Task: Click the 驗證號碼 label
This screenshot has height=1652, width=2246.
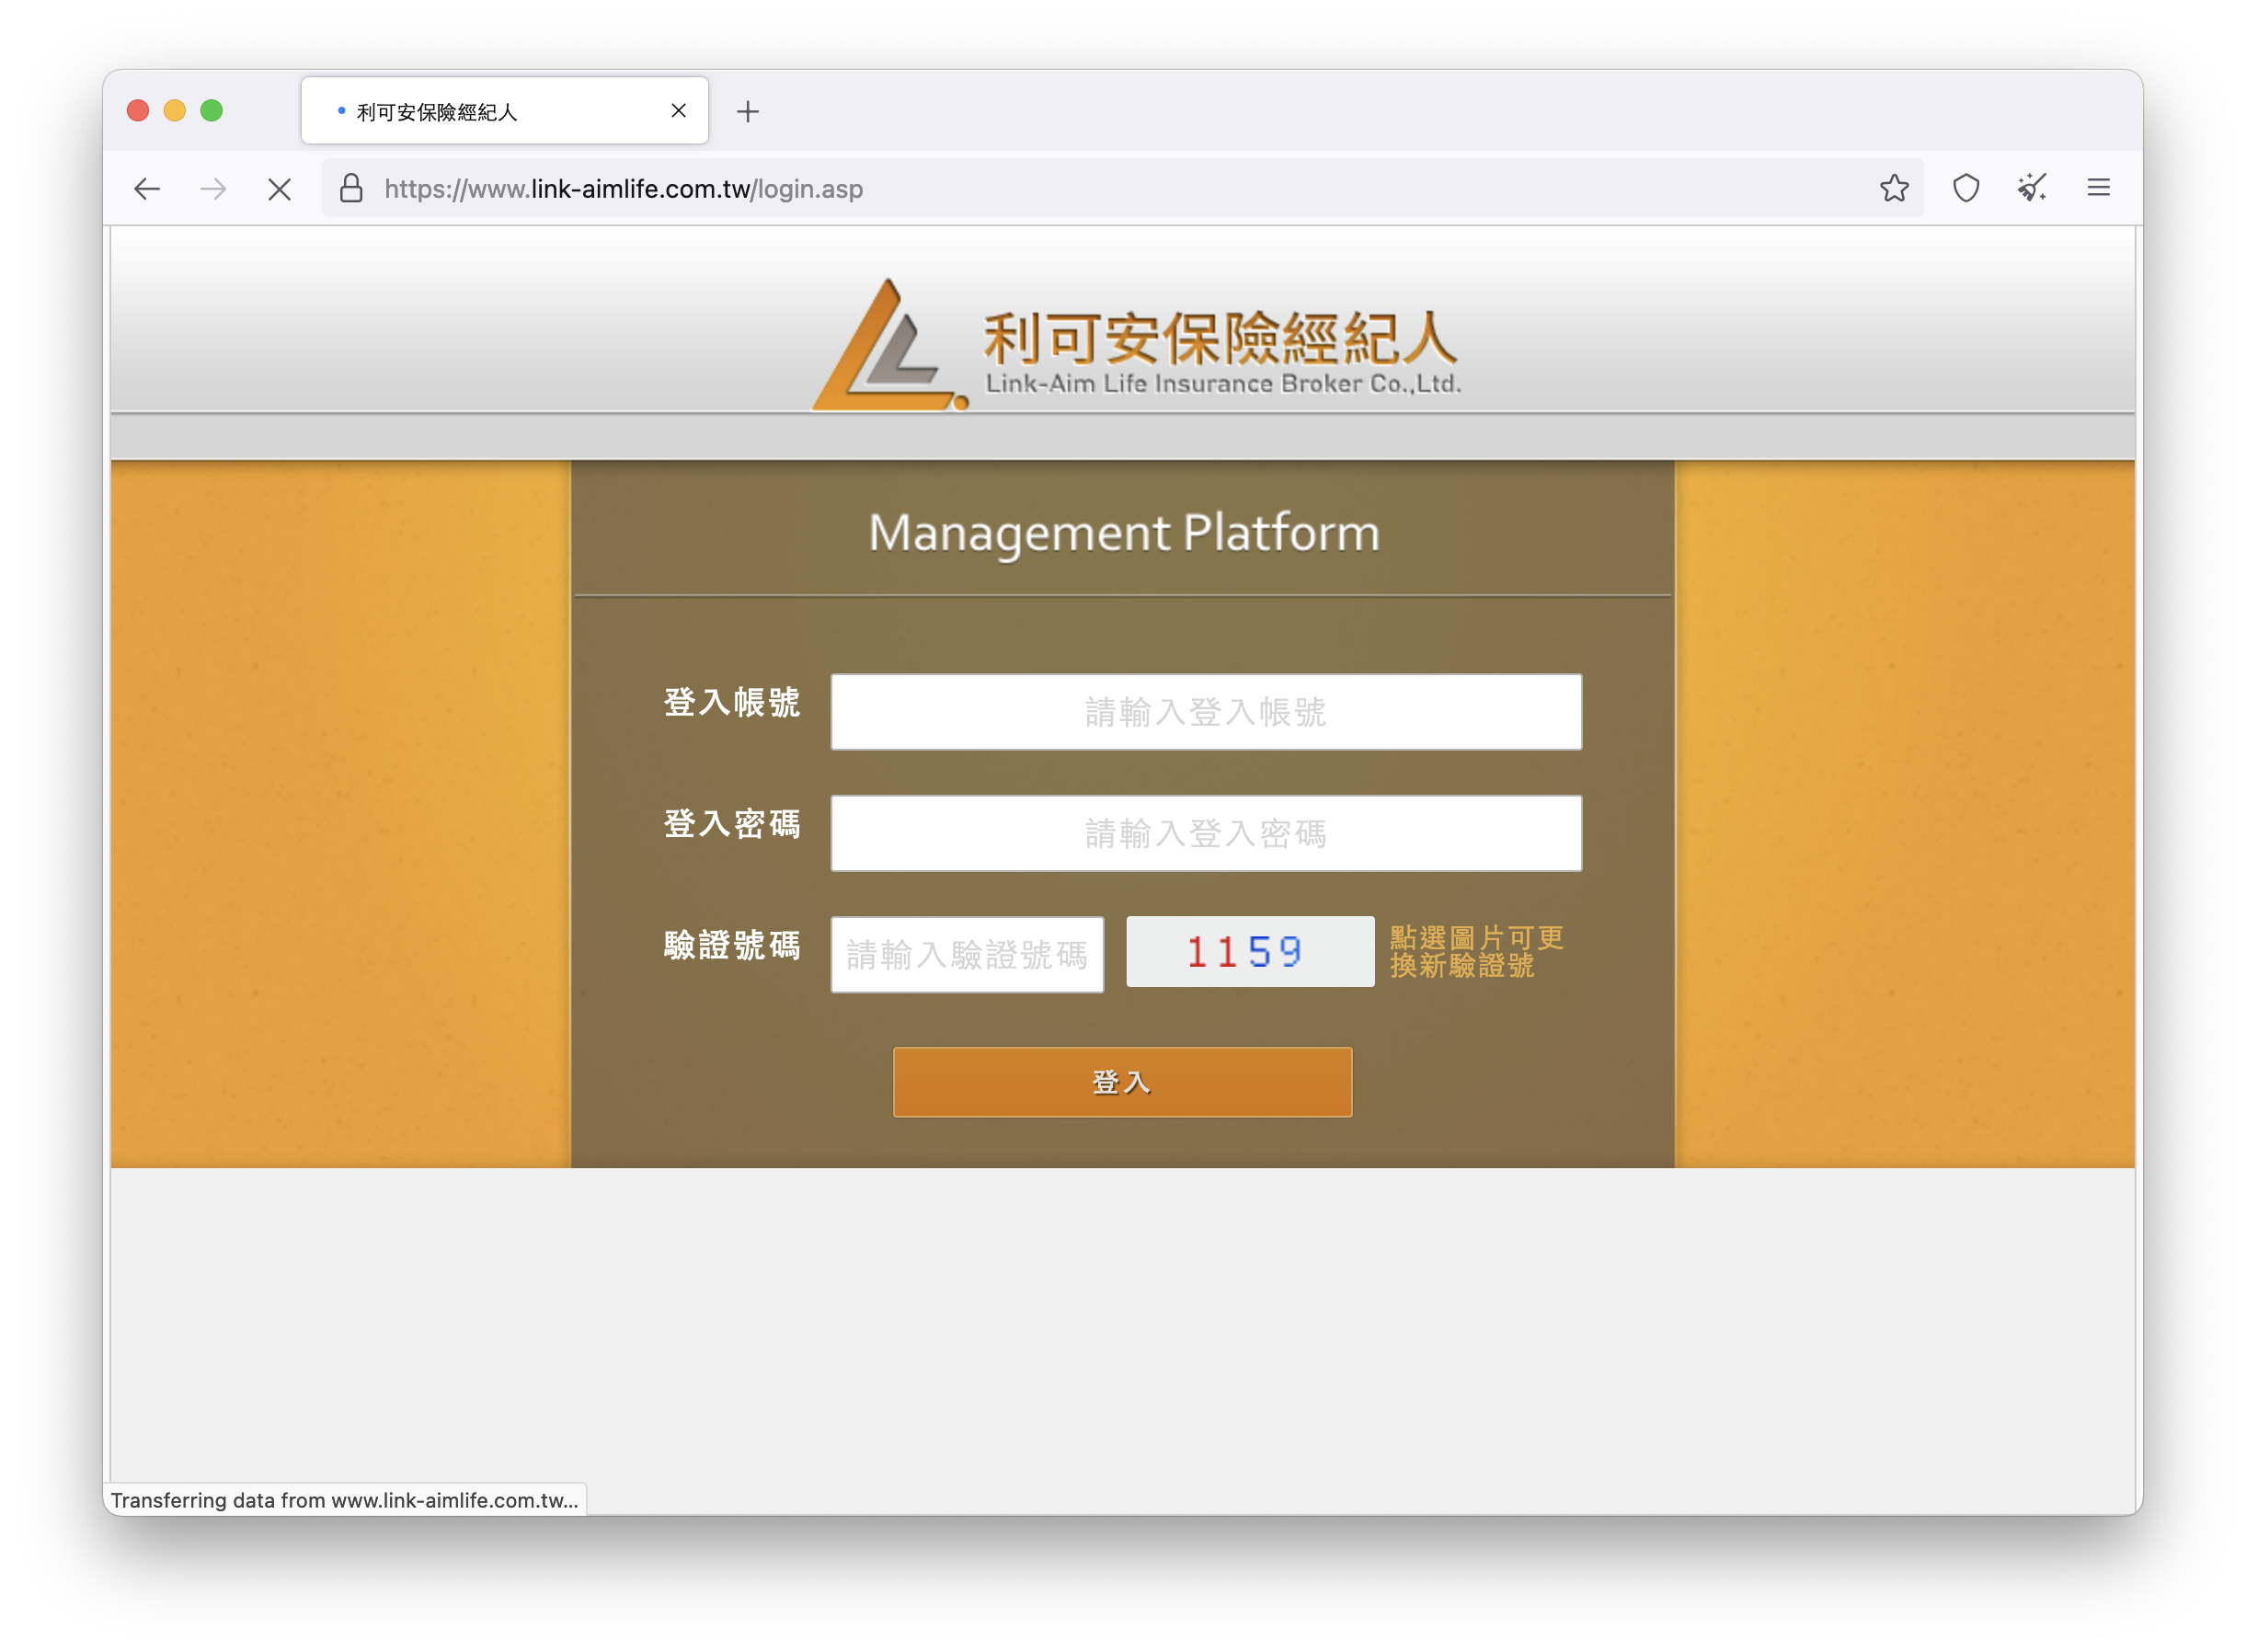Action: pyautogui.click(x=732, y=946)
